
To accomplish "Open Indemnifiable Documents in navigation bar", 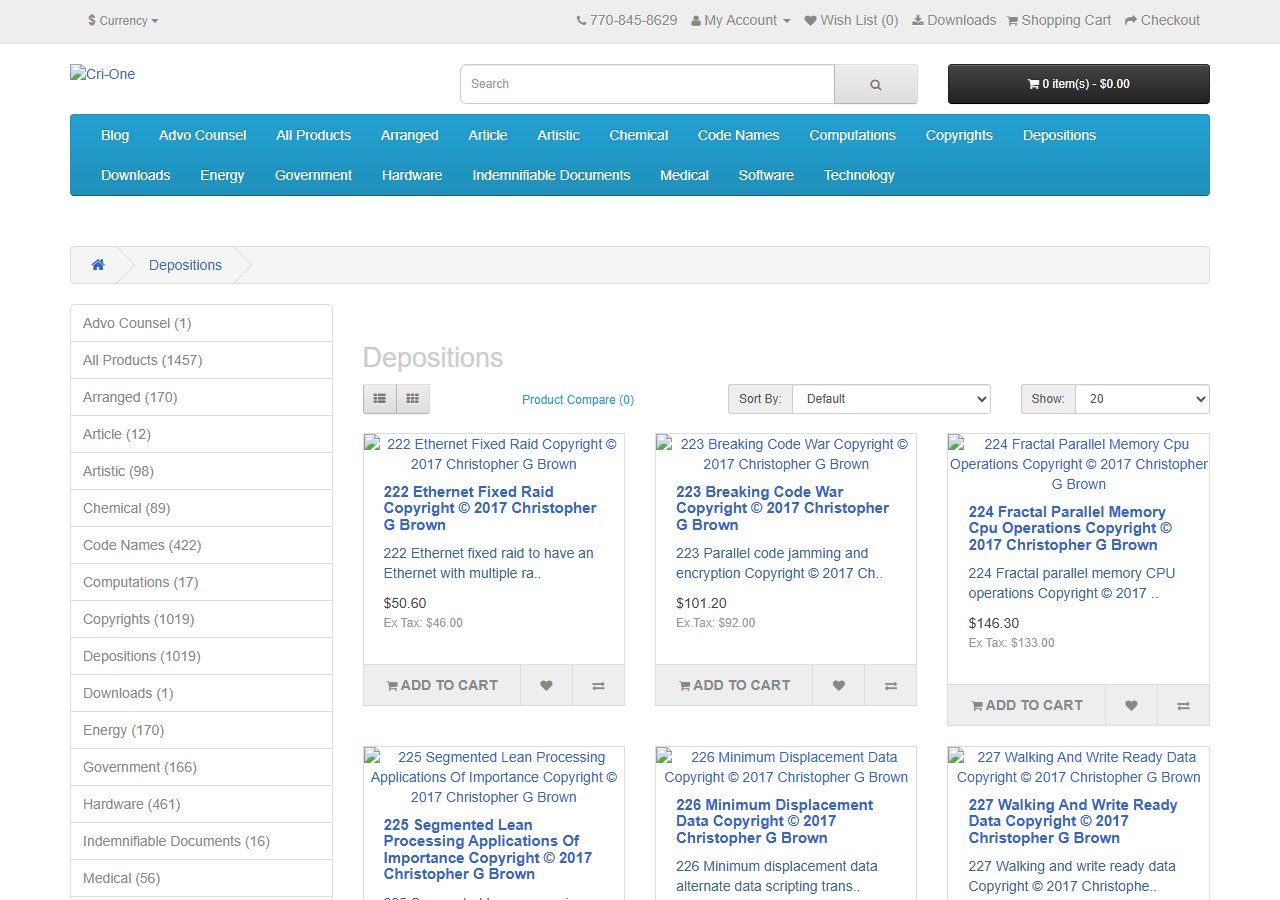I will [552, 175].
